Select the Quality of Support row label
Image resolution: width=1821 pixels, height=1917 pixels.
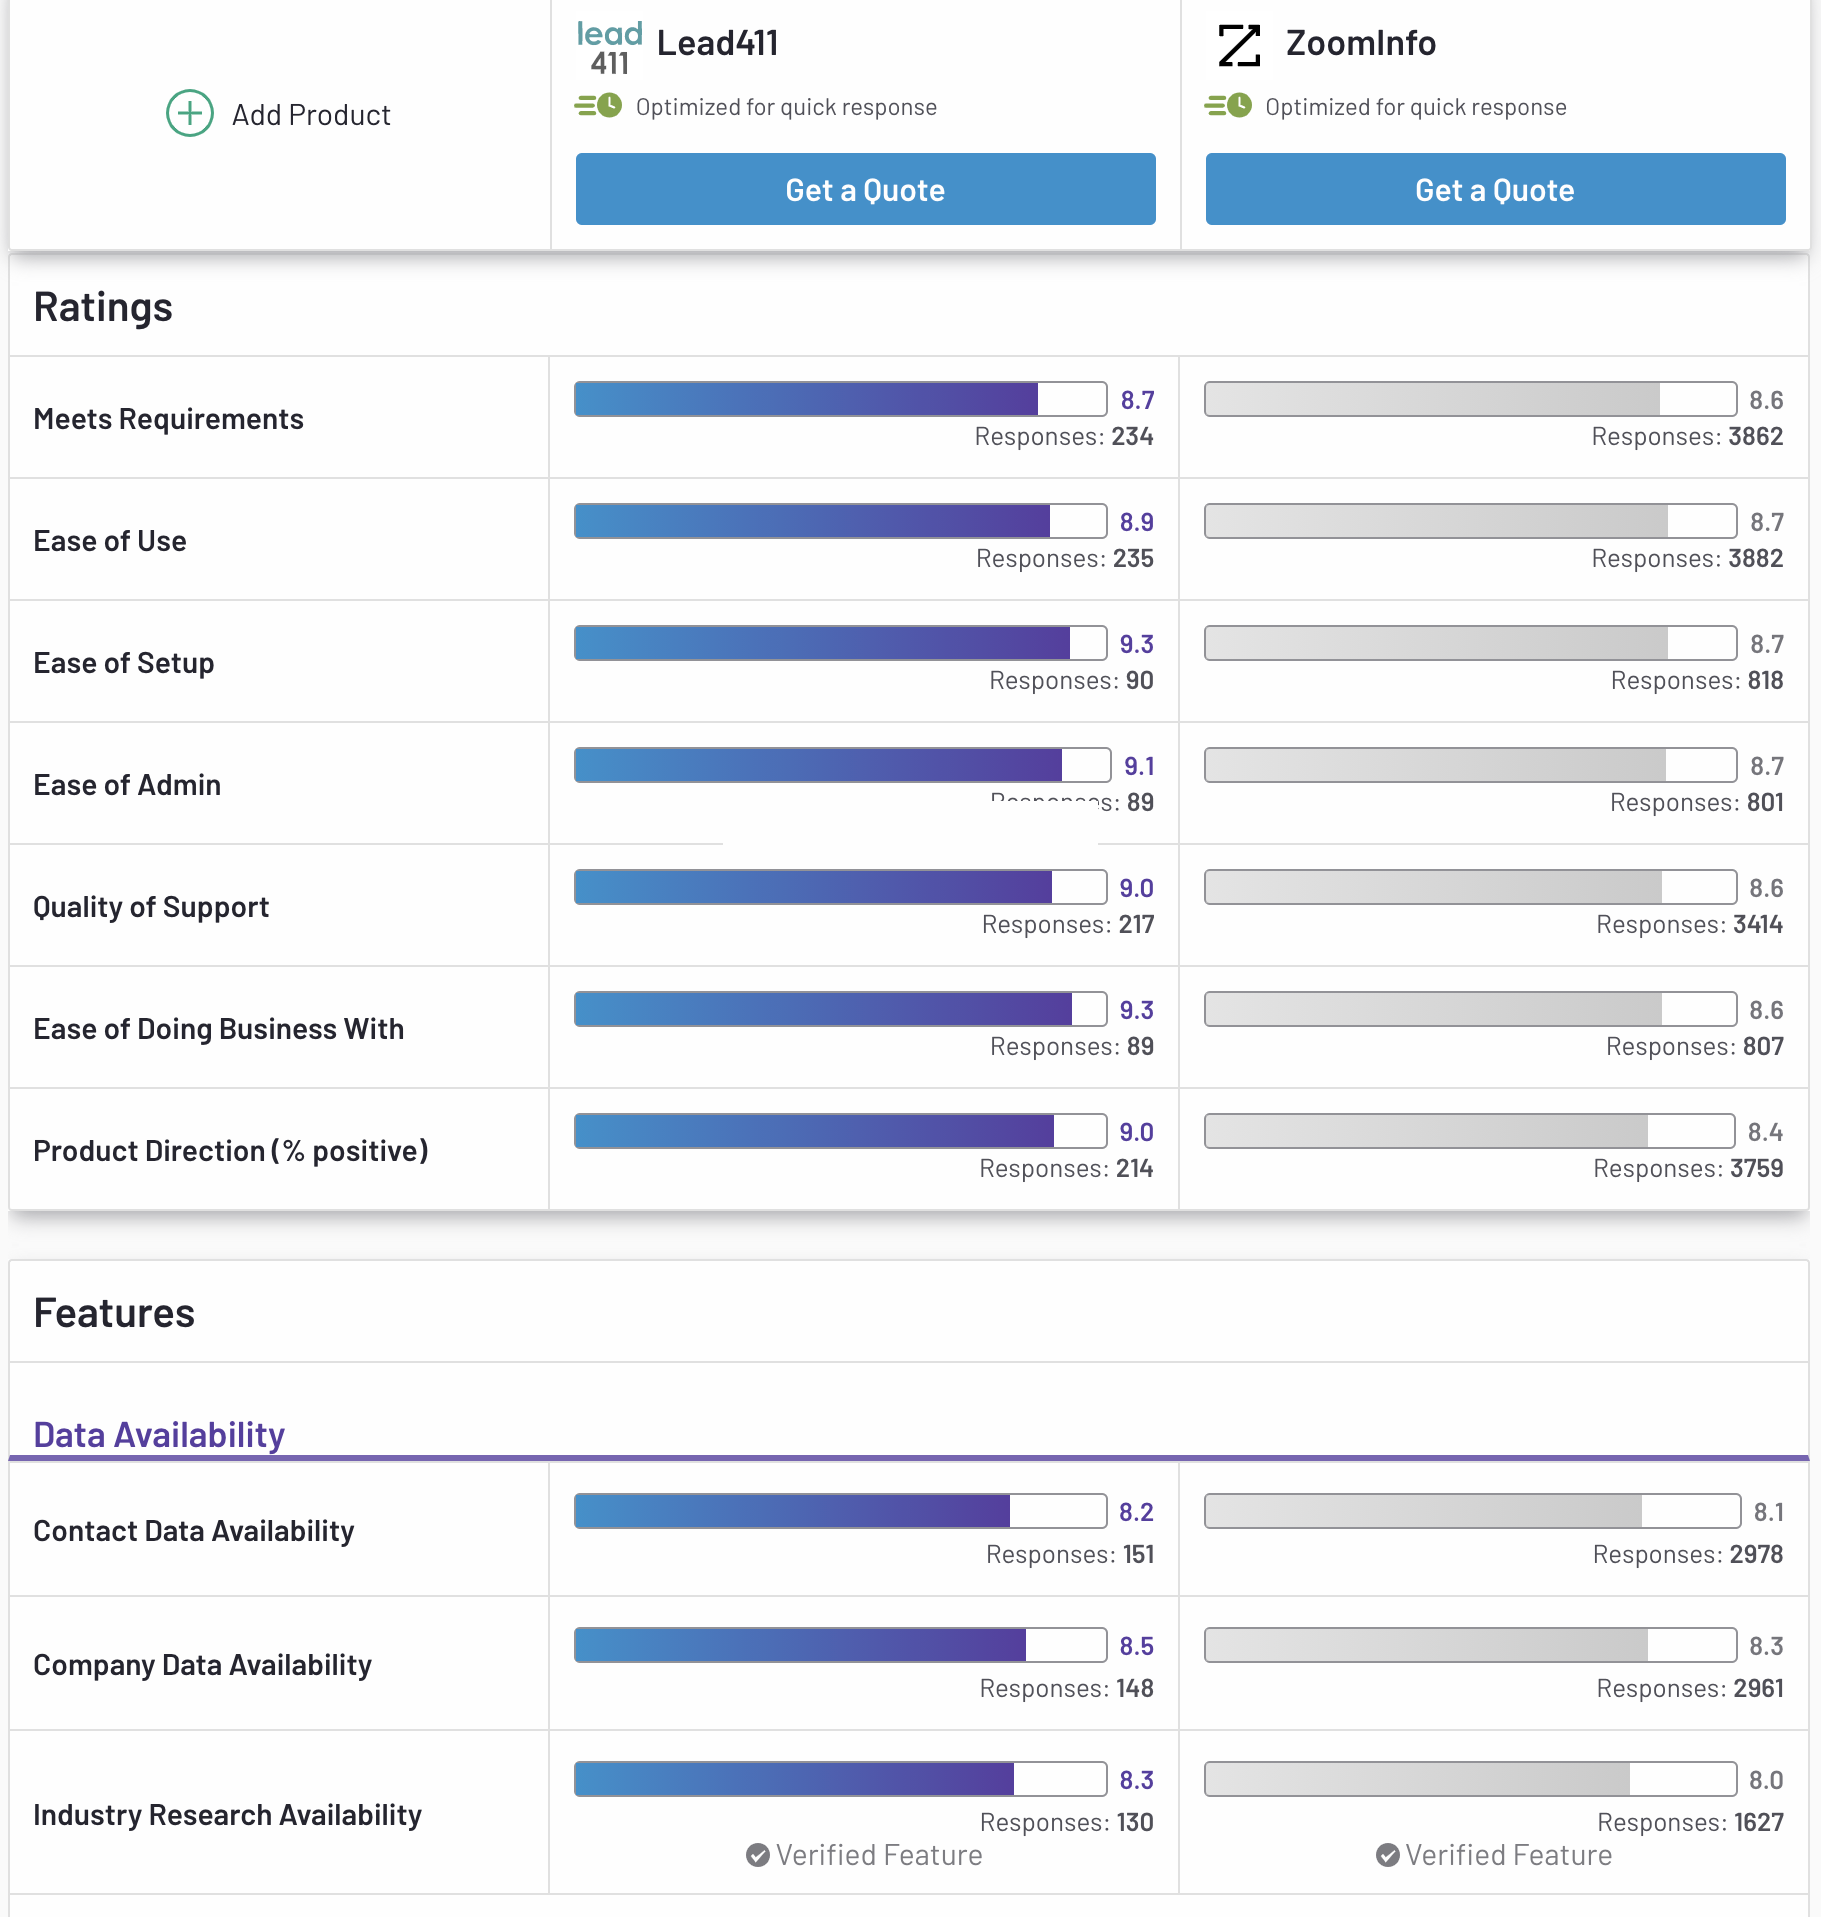(151, 907)
